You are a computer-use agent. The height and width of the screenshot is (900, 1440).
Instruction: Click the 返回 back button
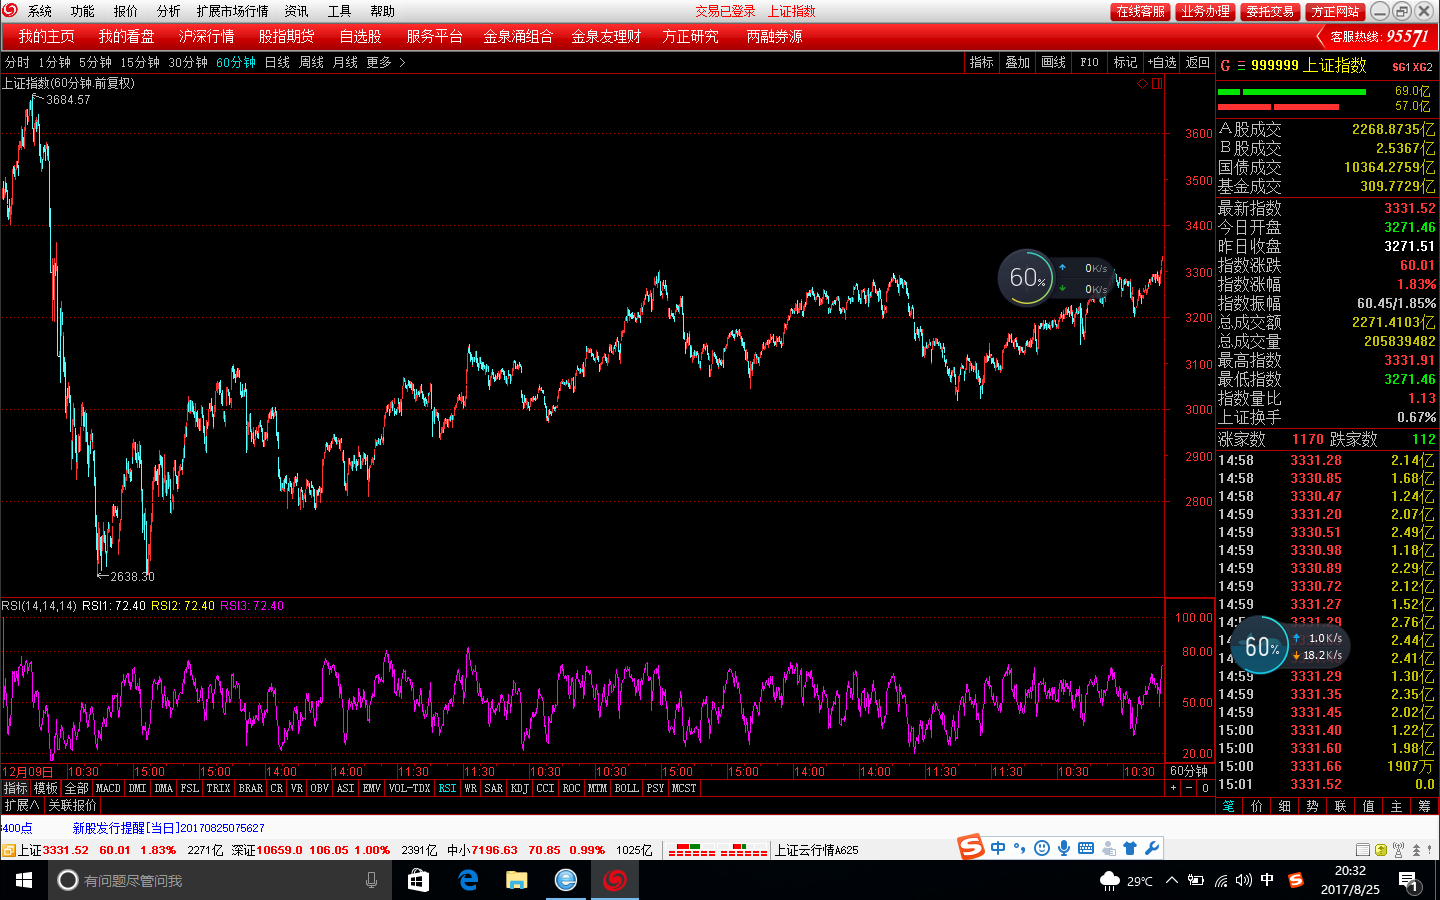click(1198, 62)
